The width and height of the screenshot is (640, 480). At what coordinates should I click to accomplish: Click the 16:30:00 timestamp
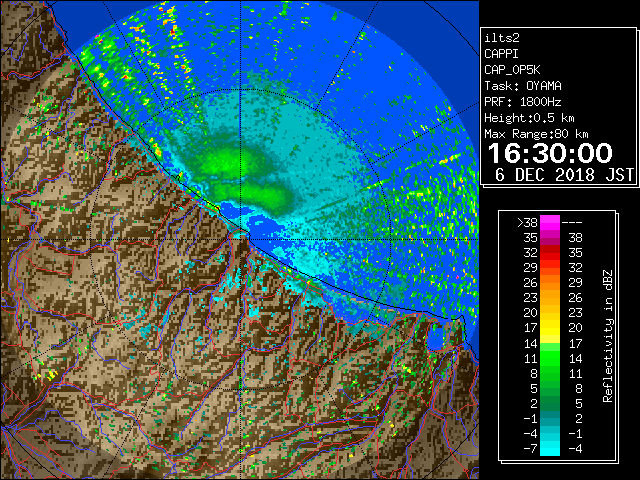click(x=550, y=153)
